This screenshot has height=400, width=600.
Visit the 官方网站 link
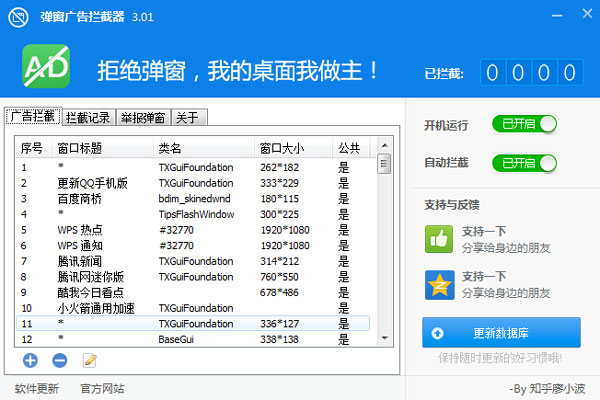coord(102,388)
